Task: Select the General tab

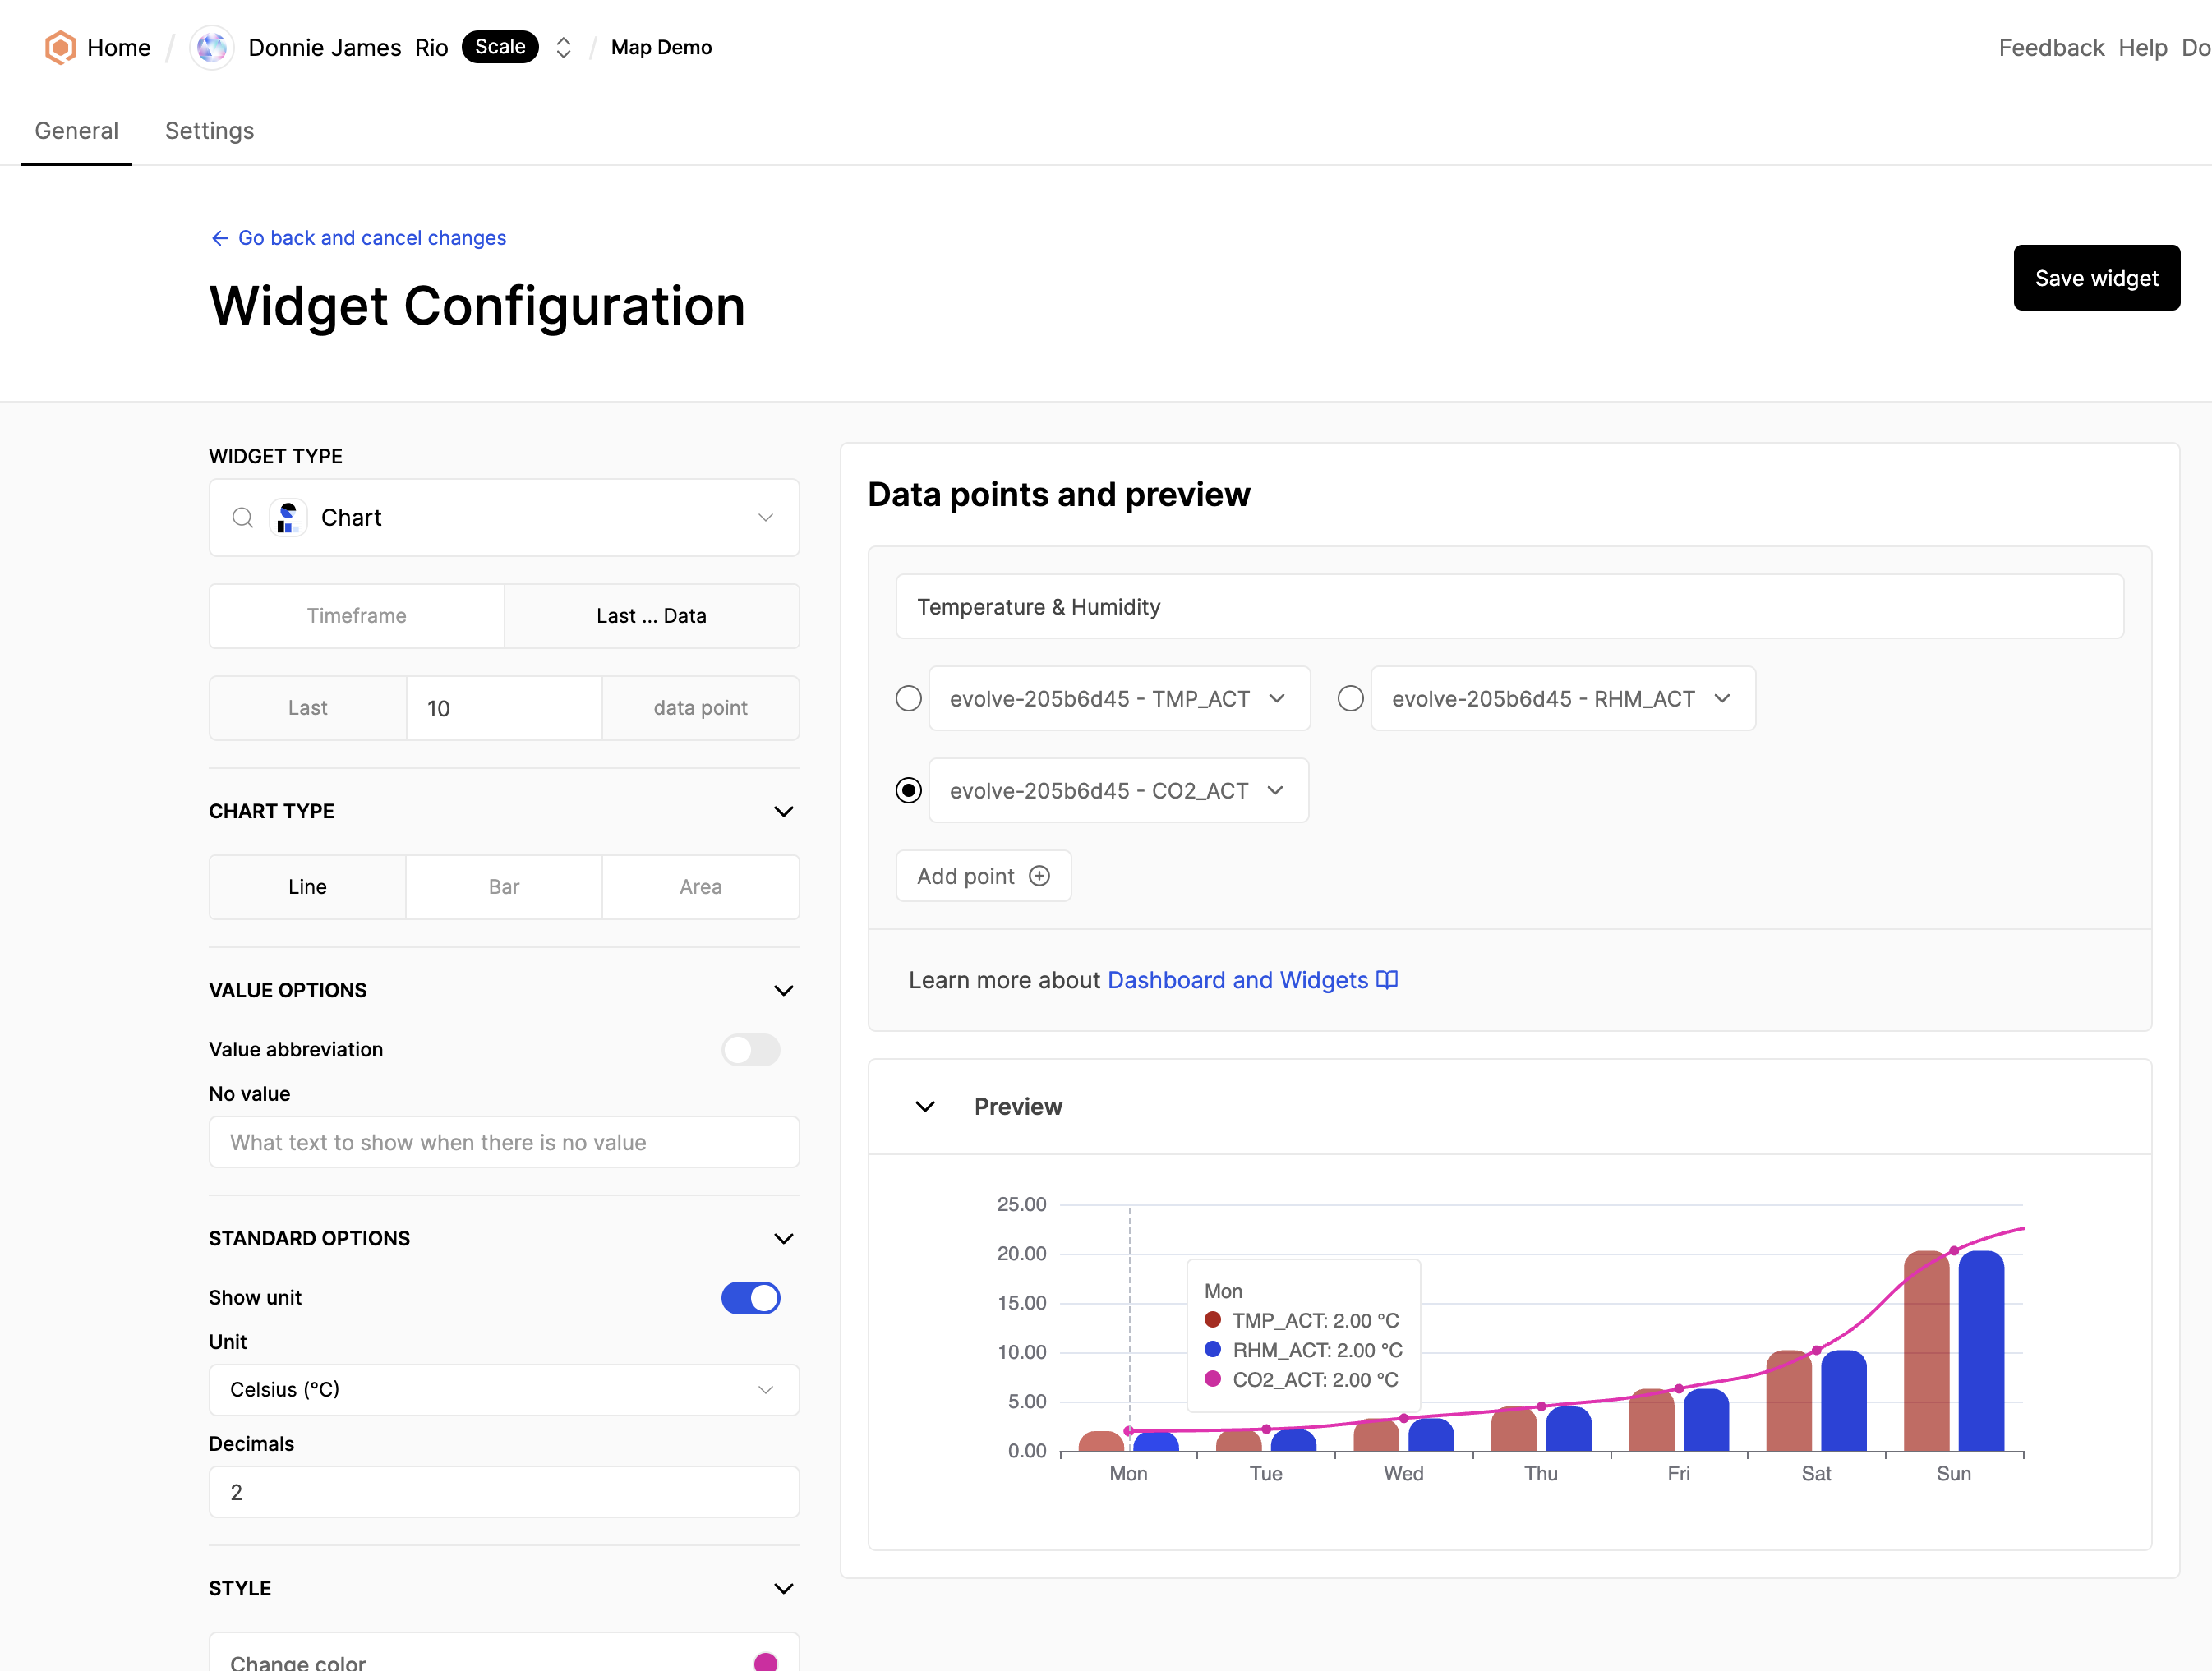Action: click(76, 130)
